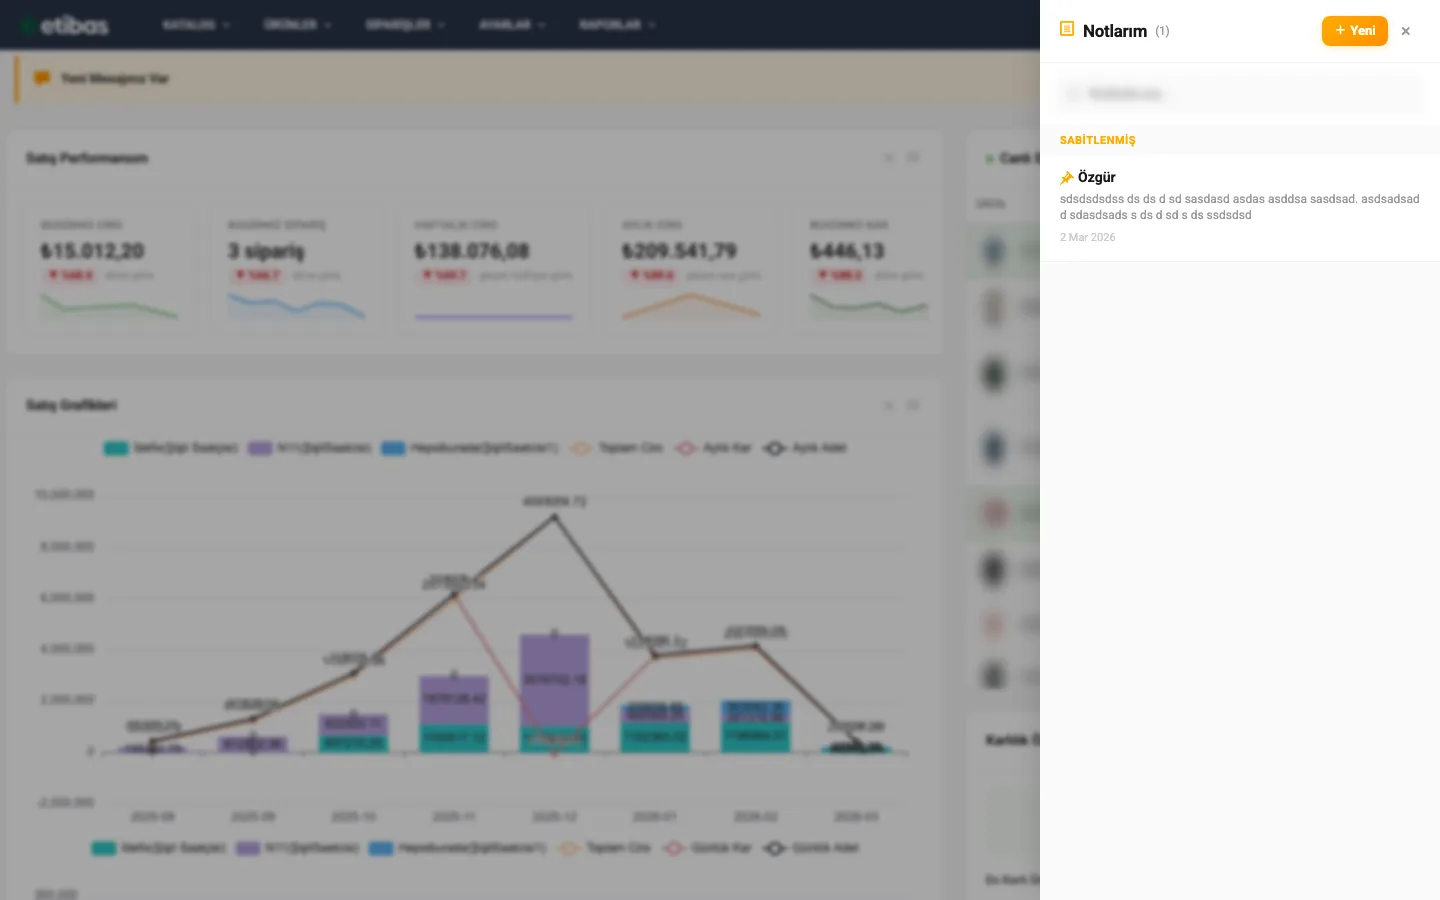Toggle the Aylık Adet legend series

[805, 448]
